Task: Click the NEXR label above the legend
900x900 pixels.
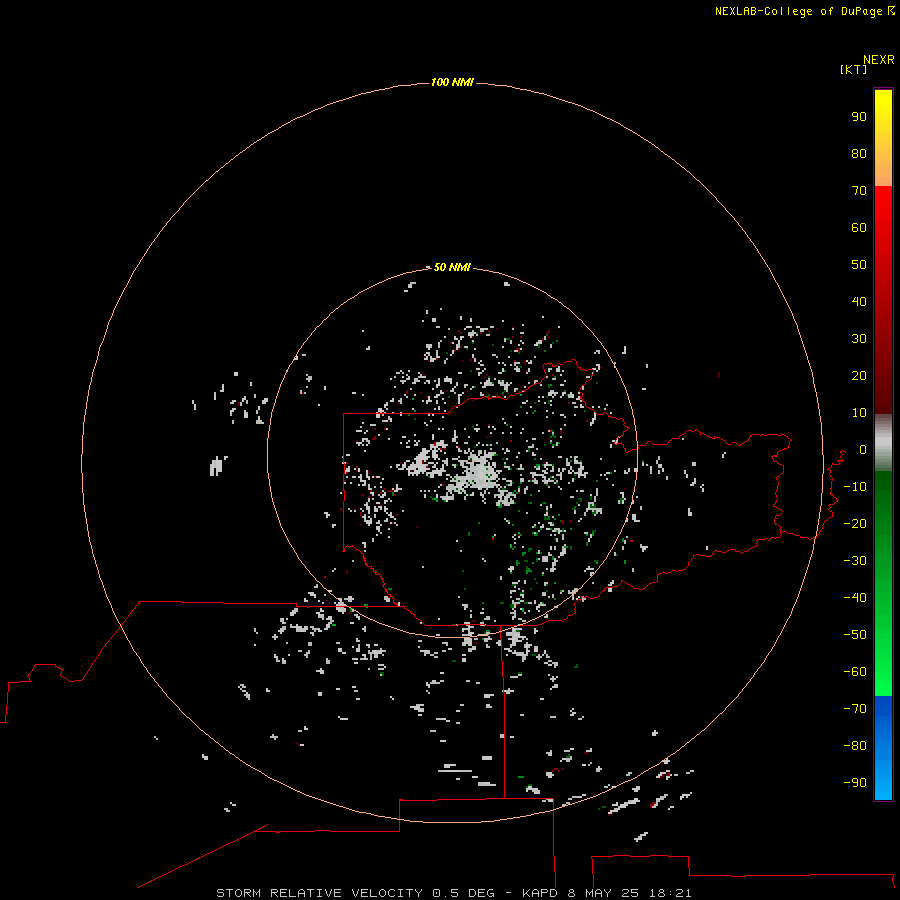Action: (x=879, y=60)
